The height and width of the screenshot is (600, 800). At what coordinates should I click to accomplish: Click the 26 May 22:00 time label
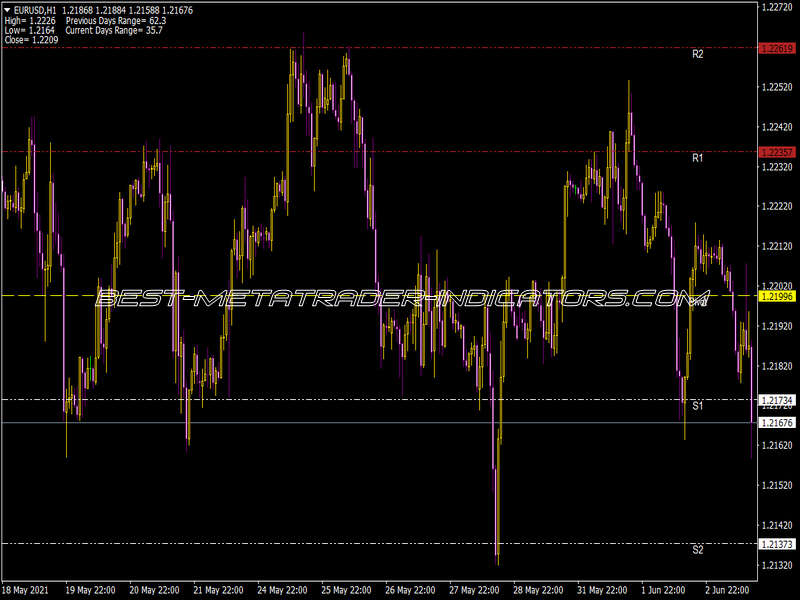pyautogui.click(x=411, y=590)
